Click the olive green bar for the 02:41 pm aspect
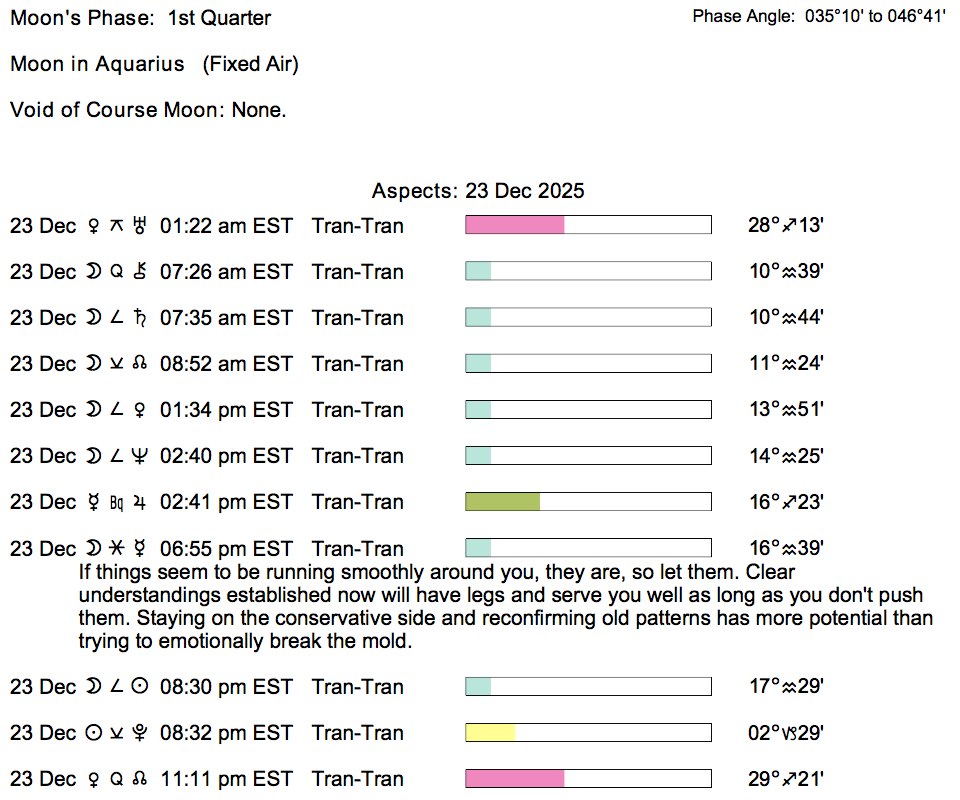 pyautogui.click(x=503, y=502)
